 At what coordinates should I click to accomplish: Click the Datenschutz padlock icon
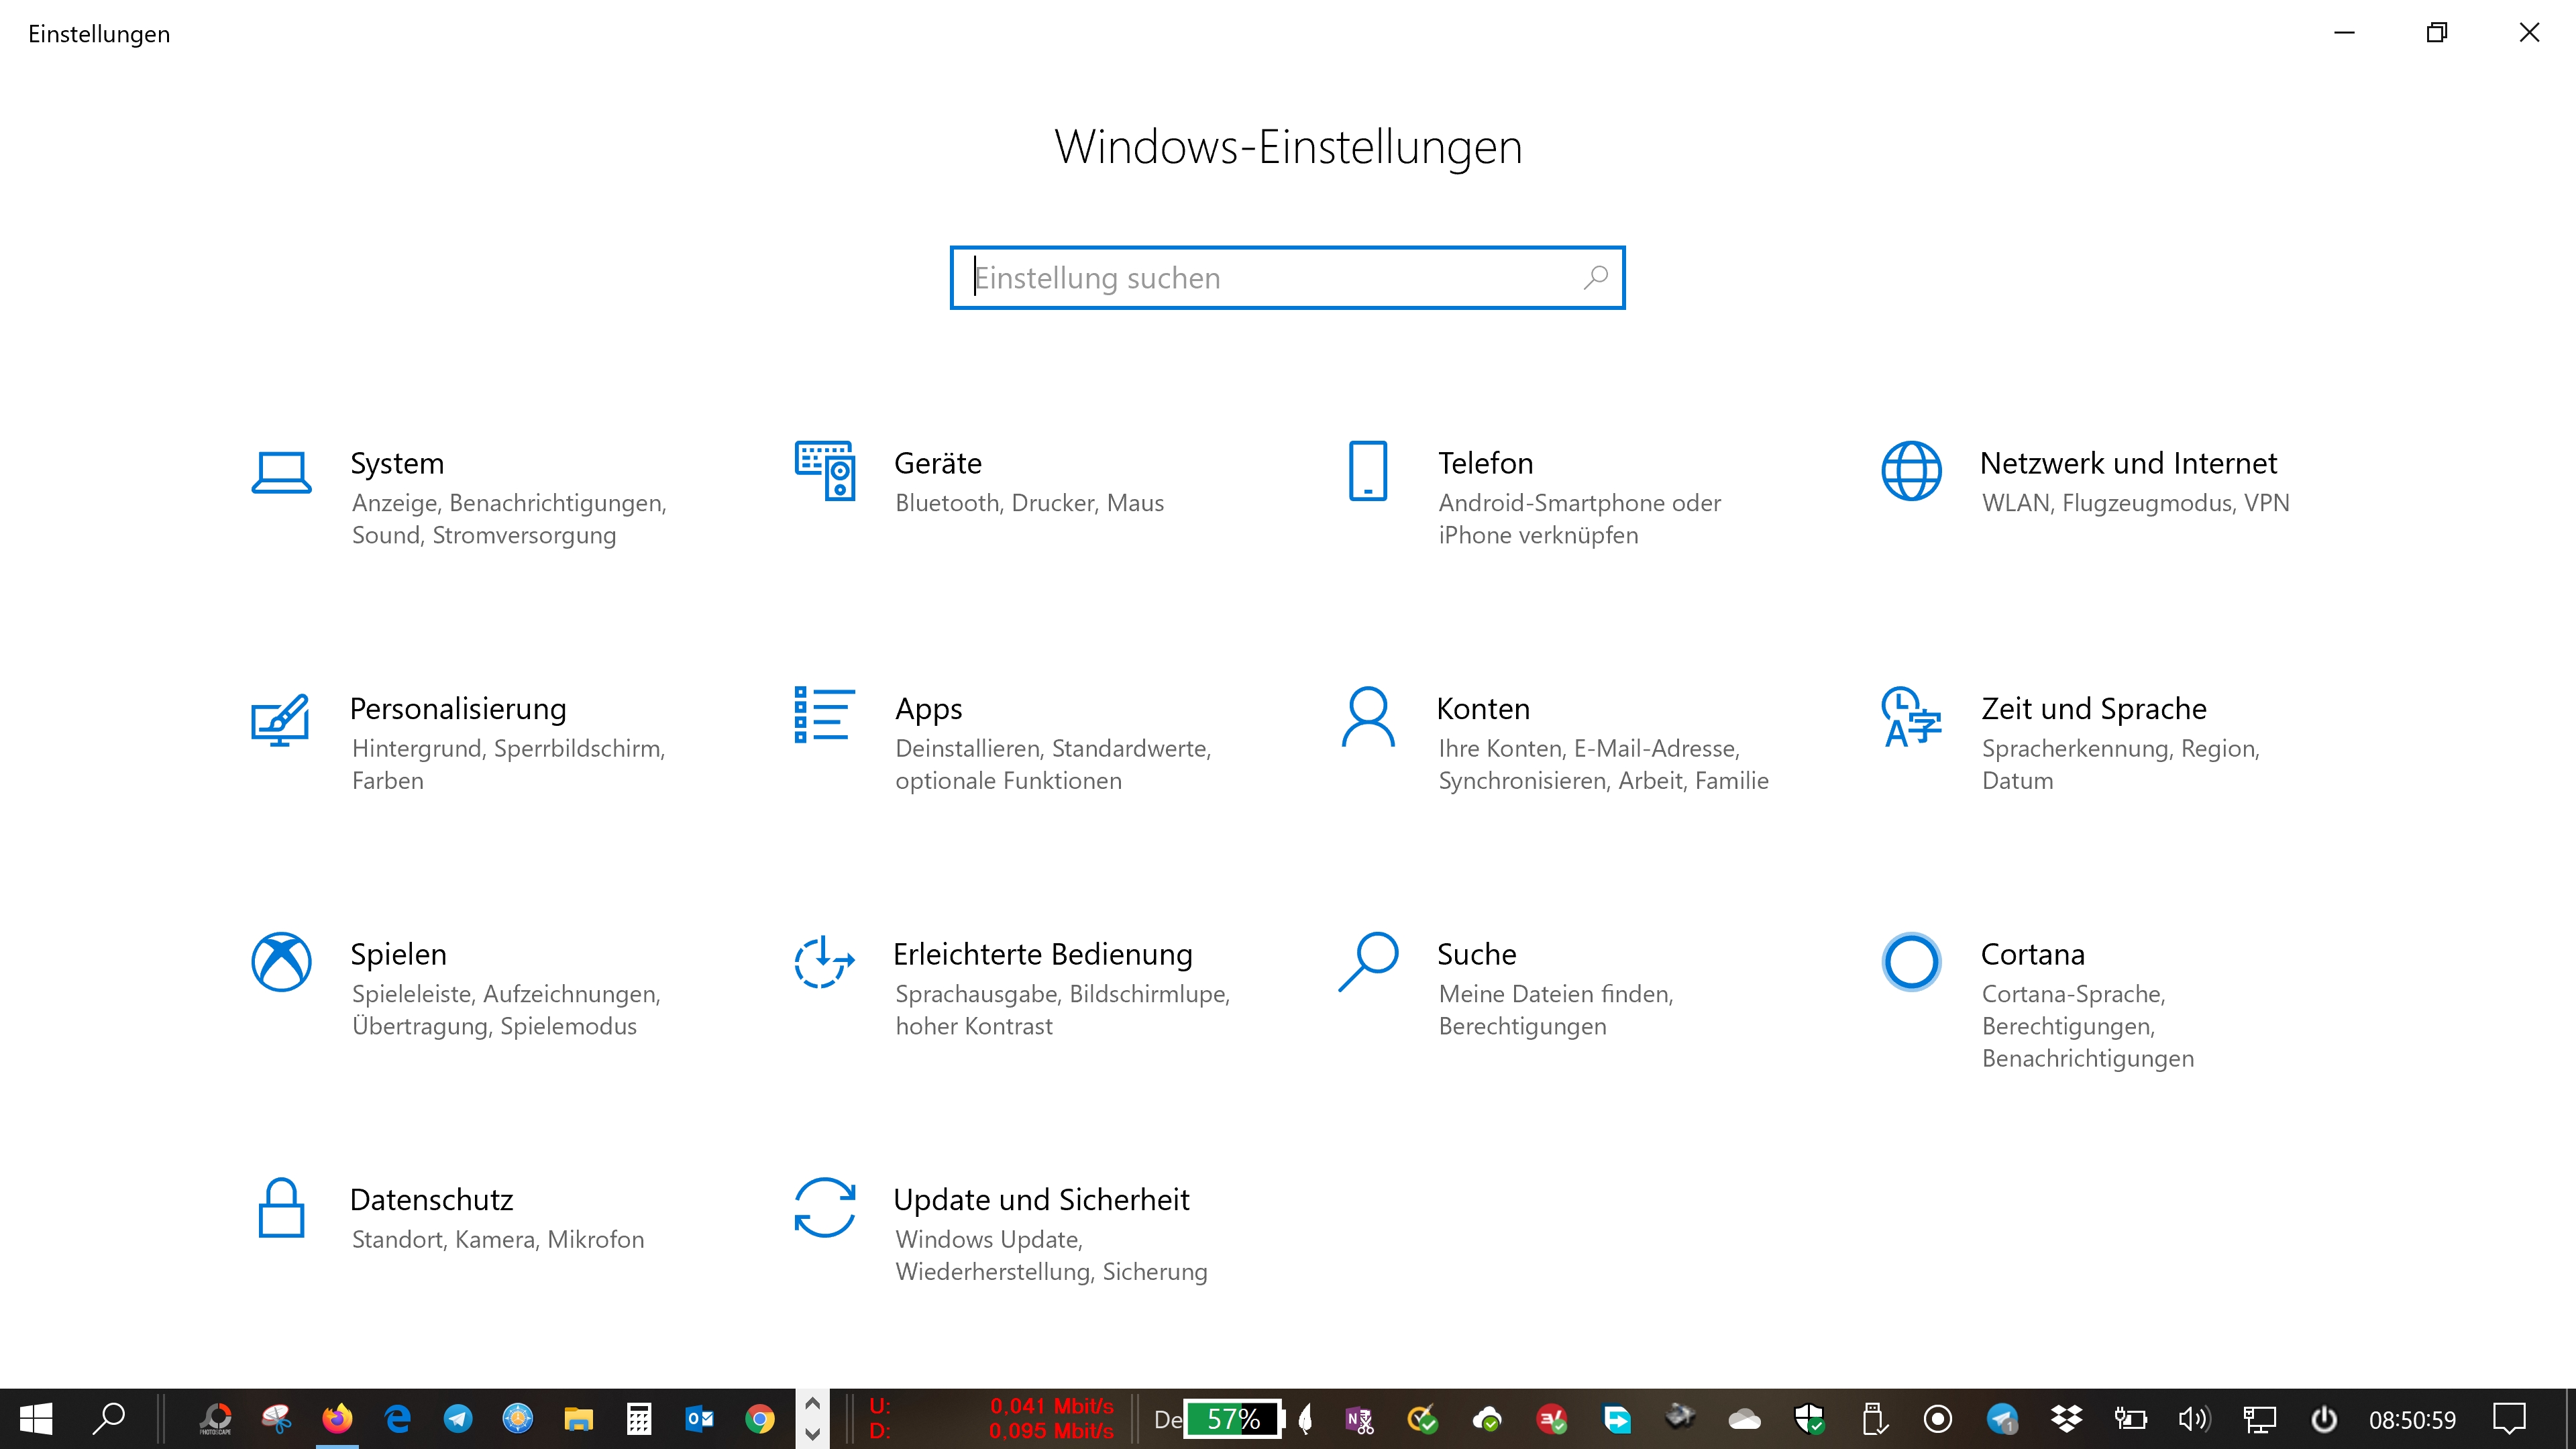pos(281,1208)
